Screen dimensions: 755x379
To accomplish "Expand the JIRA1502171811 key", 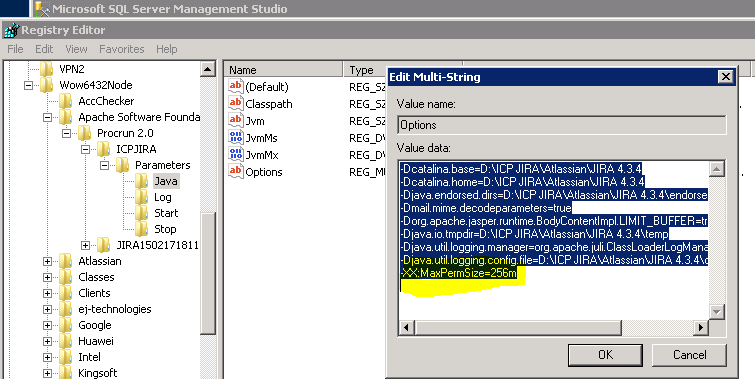I will [x=85, y=245].
